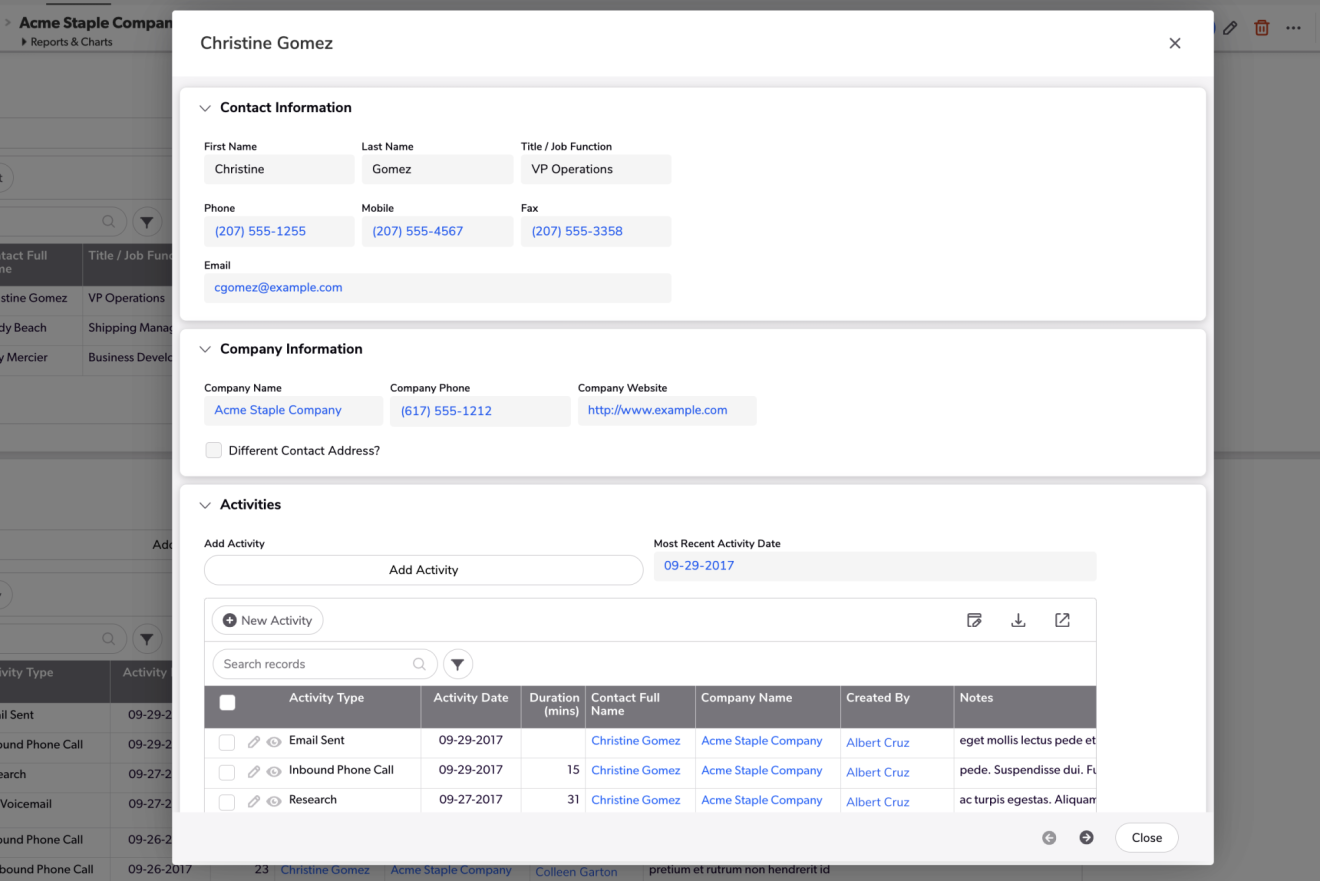Collapse the Company Information section
The height and width of the screenshot is (881, 1320).
pos(205,349)
